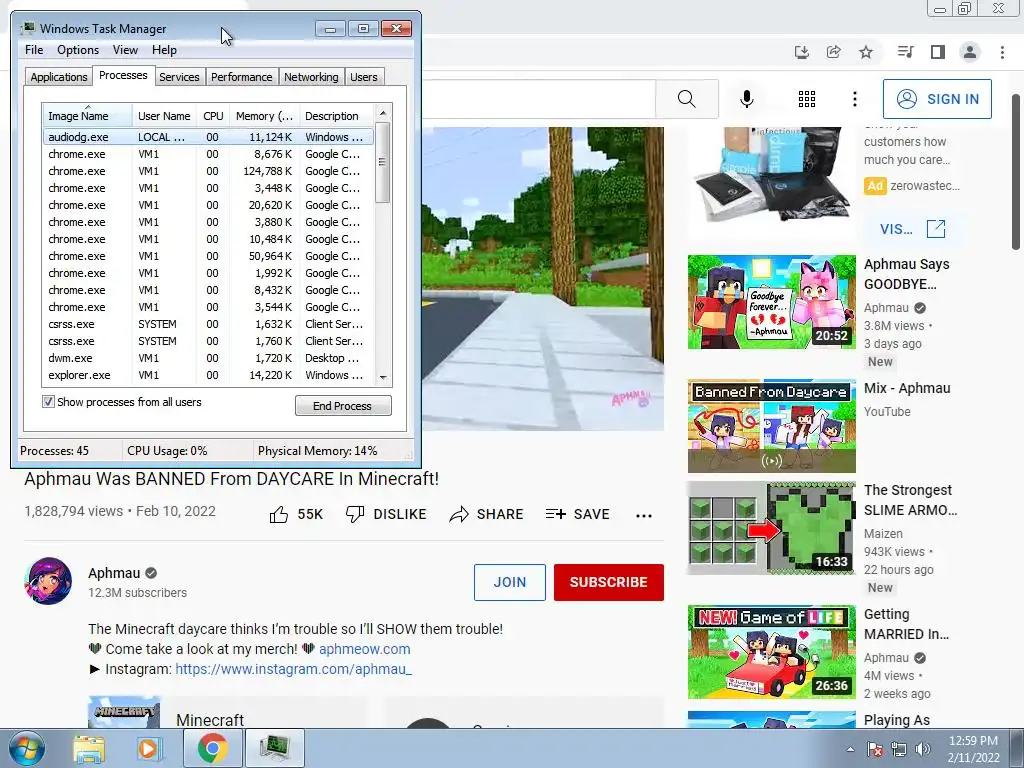Viewport: 1024px width, 768px height.
Task: Show hidden tray icons arrow
Action: click(x=850, y=749)
